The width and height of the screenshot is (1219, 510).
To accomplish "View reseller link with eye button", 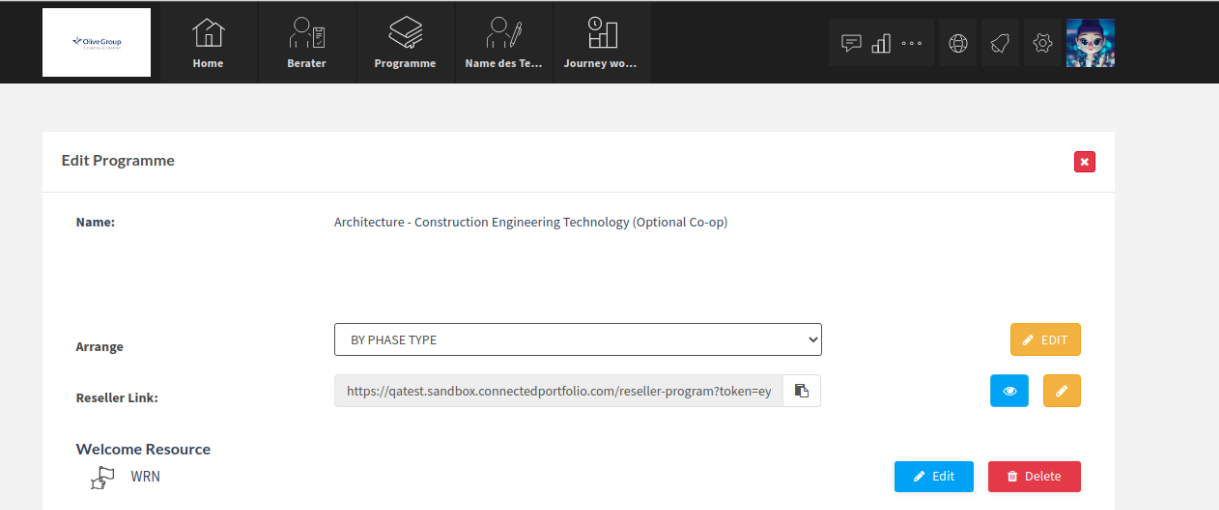I will [x=1009, y=391].
